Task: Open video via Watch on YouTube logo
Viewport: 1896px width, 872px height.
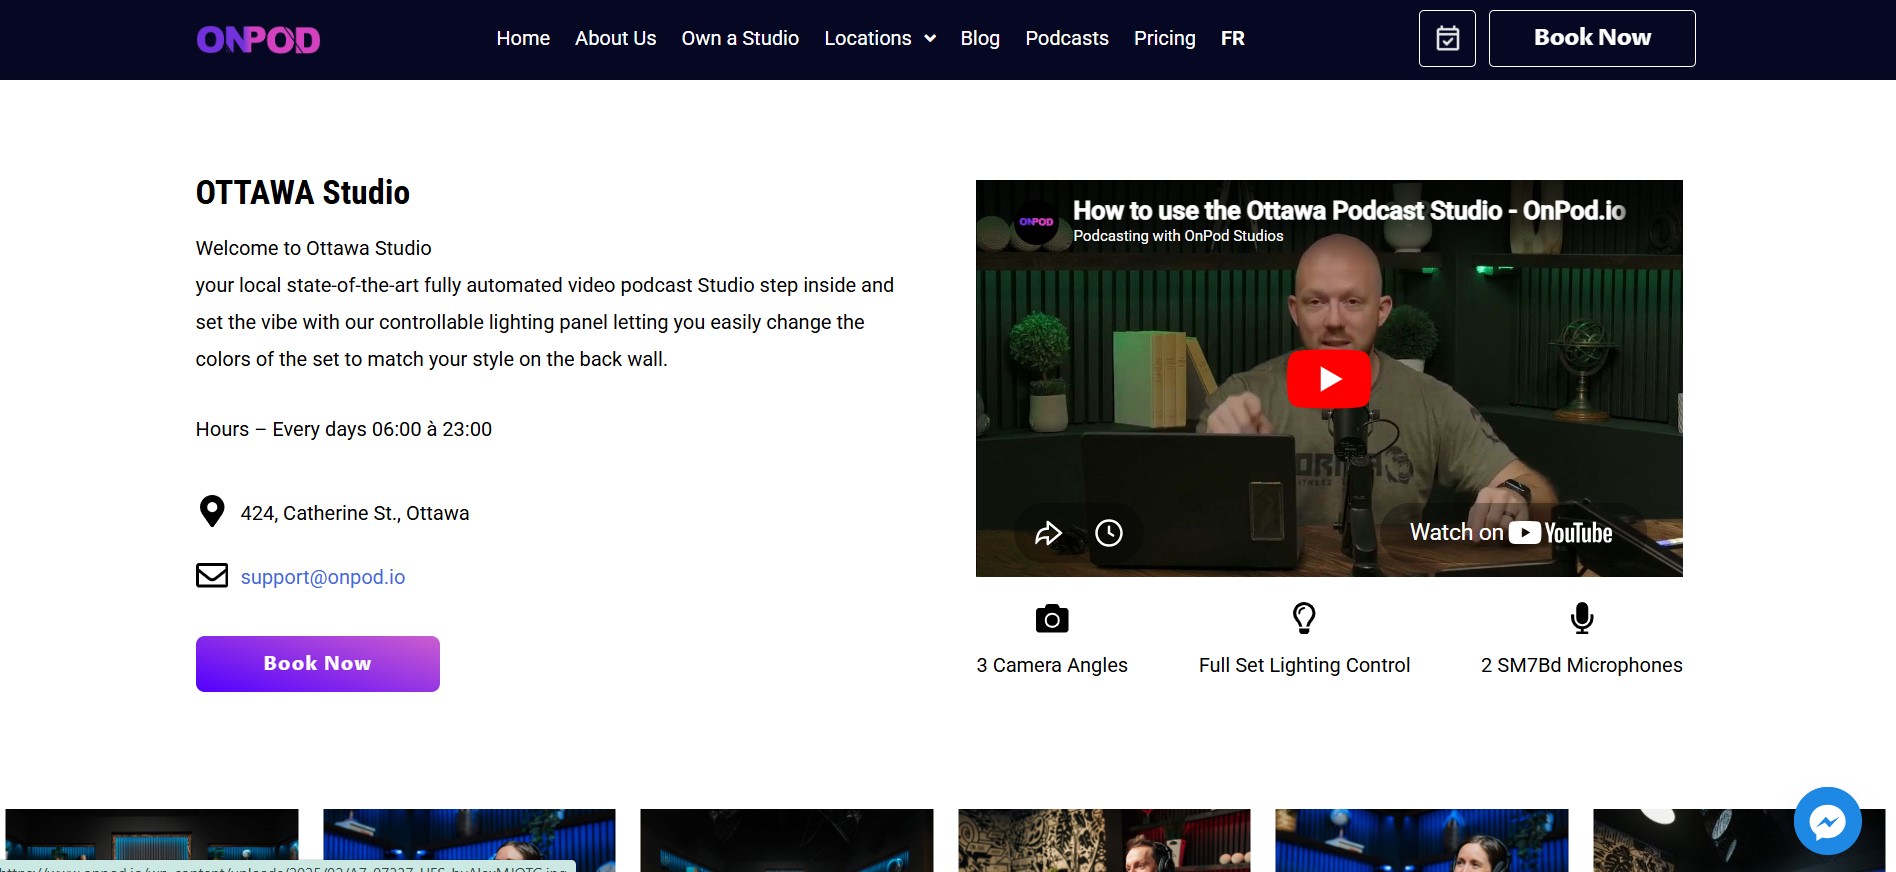Action: point(1511,533)
